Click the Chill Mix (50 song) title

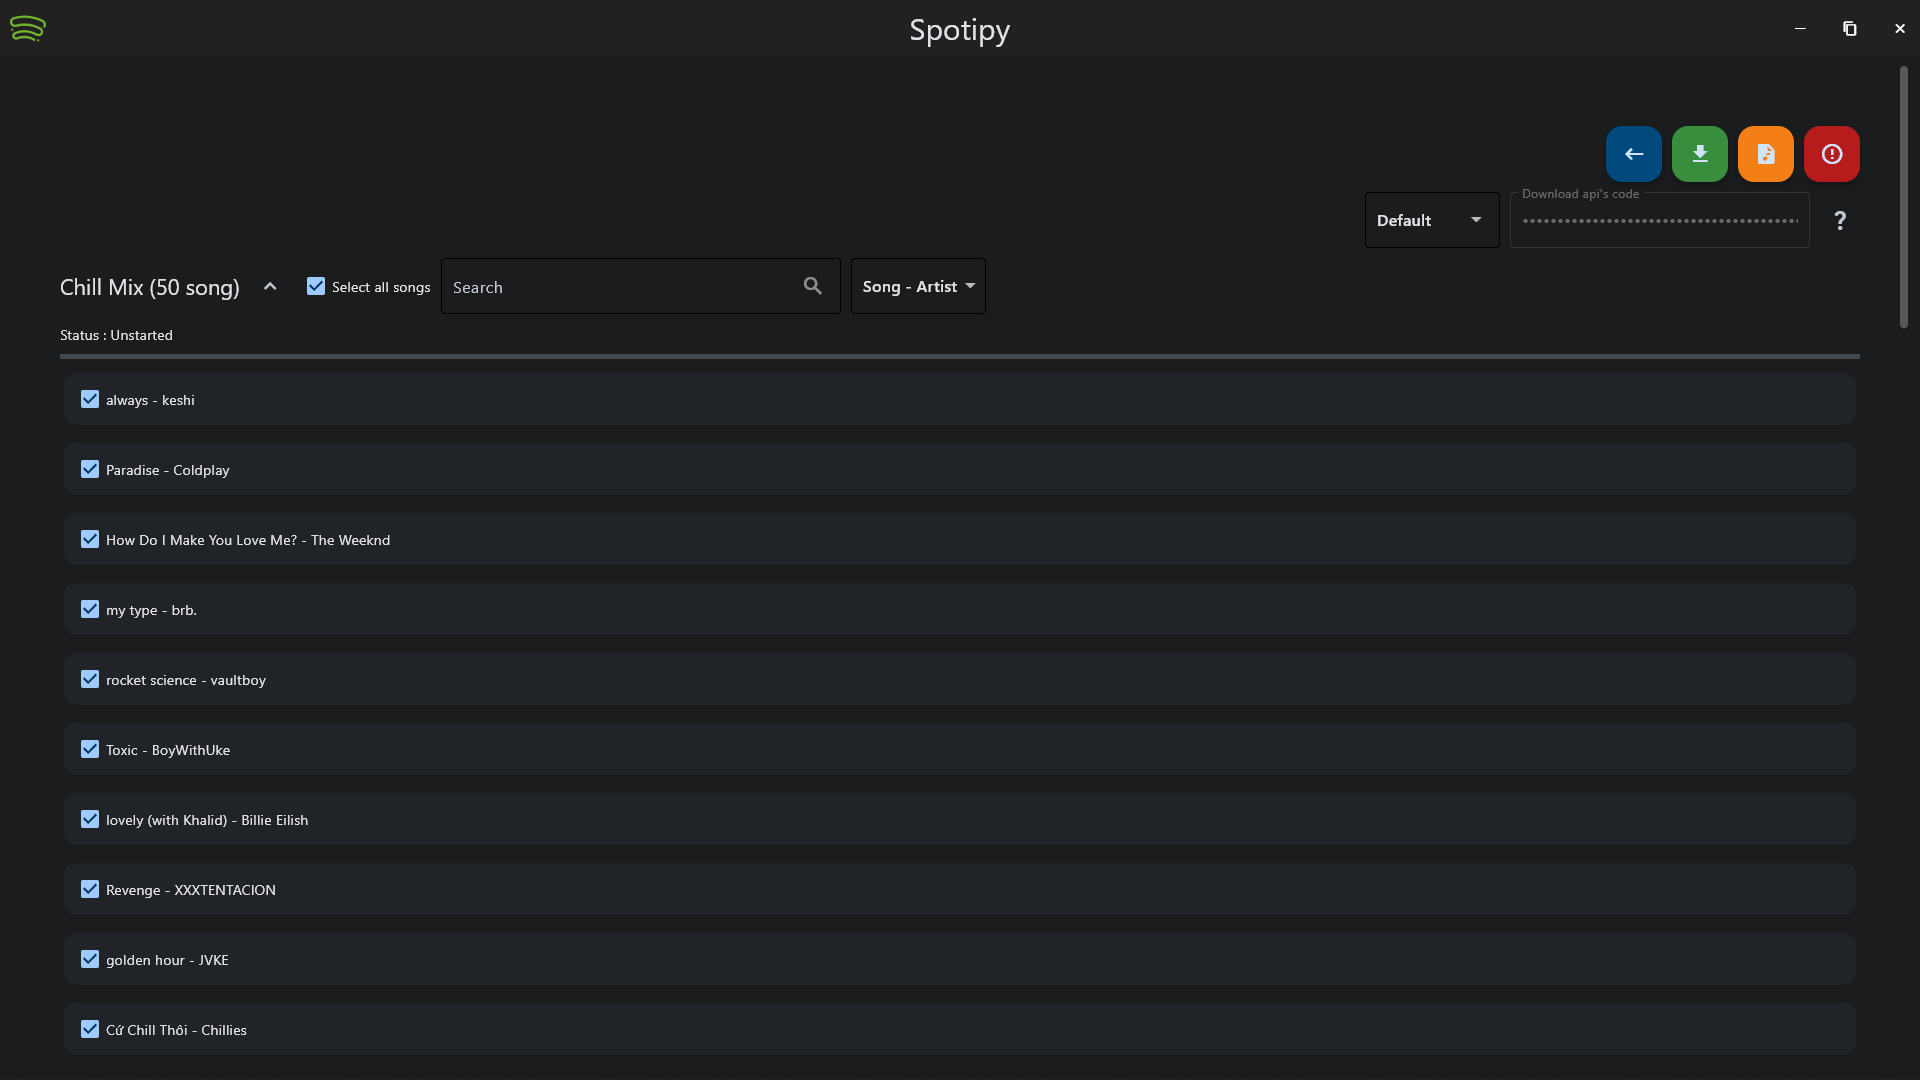[150, 288]
